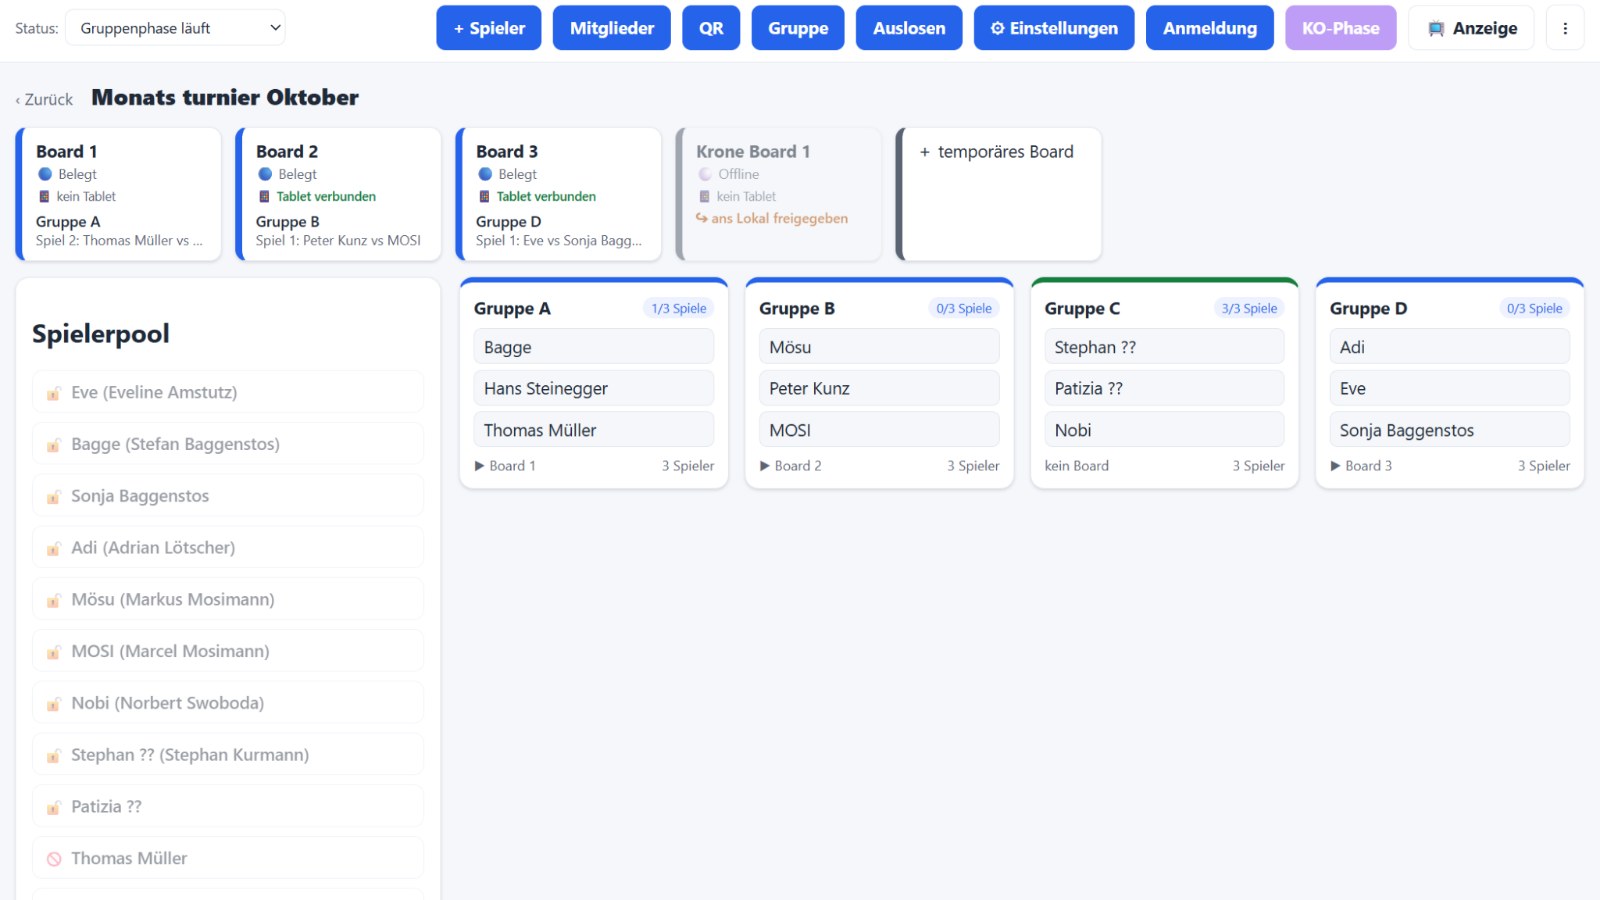The width and height of the screenshot is (1600, 900).
Task: Click the + Spieler button
Action: (489, 28)
